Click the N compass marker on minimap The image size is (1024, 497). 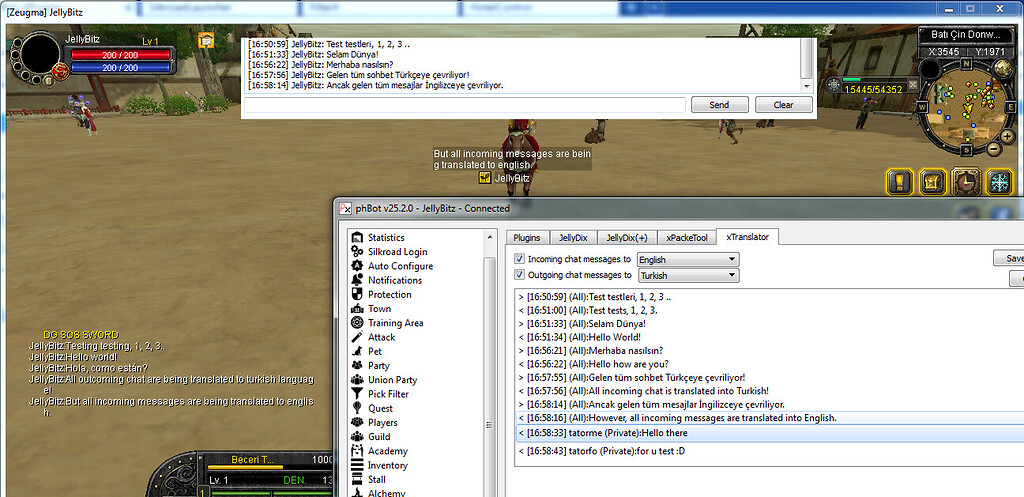tap(965, 63)
